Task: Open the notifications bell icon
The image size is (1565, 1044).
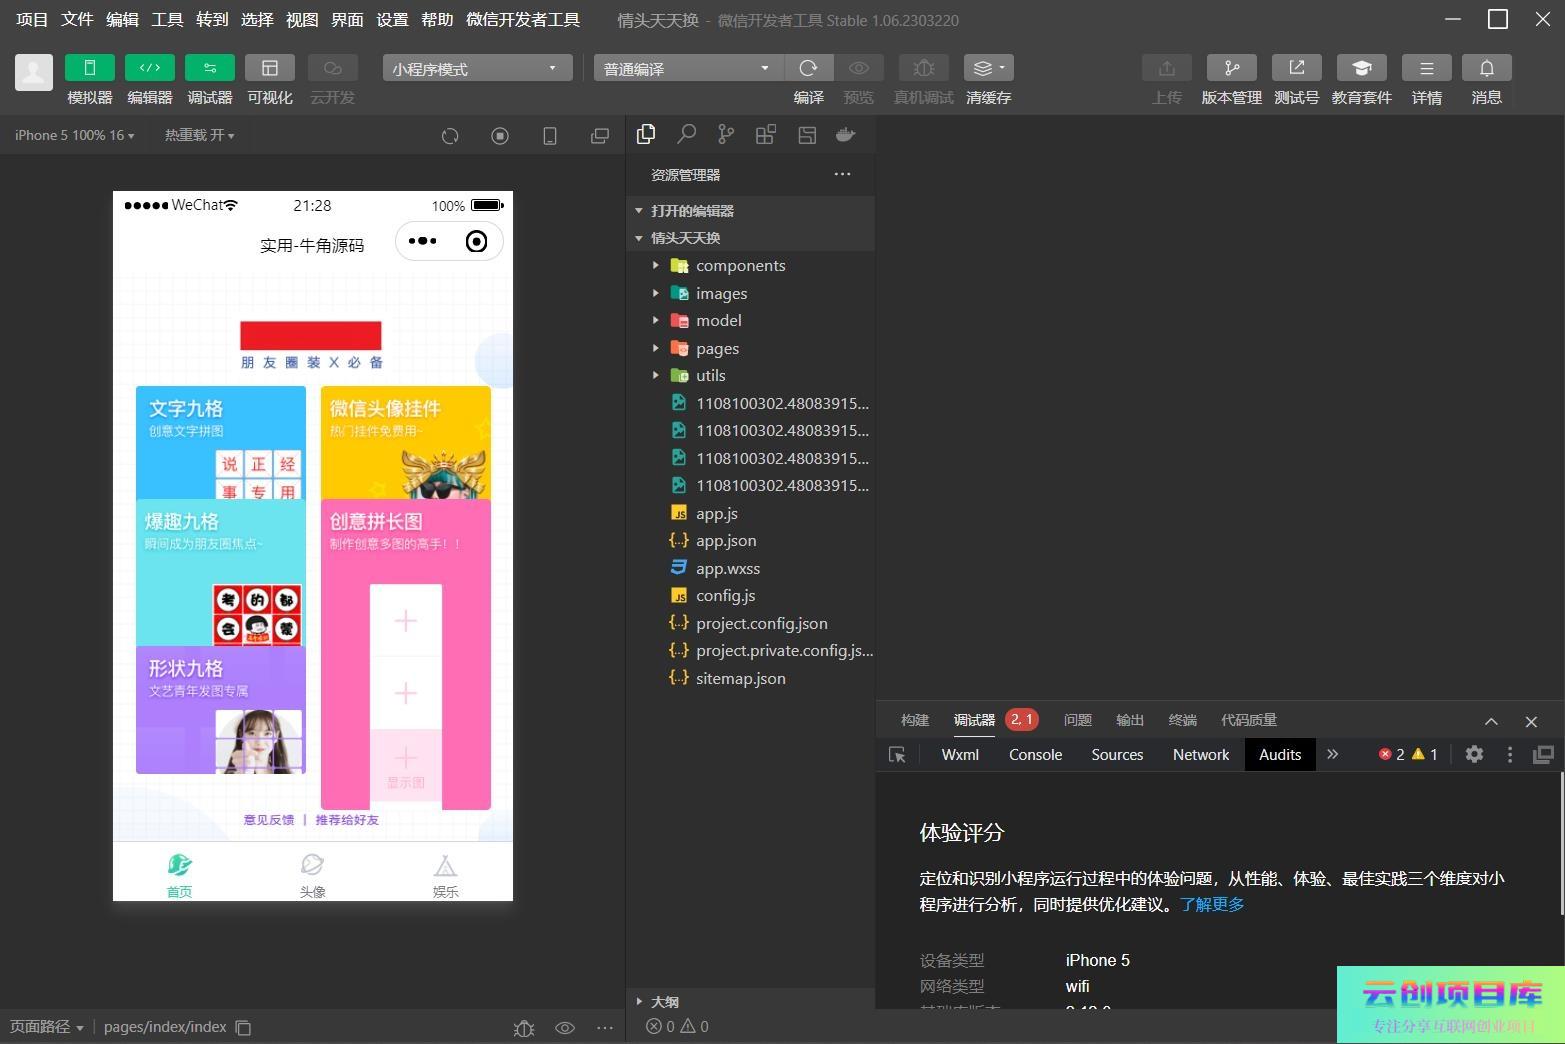Action: pos(1486,68)
